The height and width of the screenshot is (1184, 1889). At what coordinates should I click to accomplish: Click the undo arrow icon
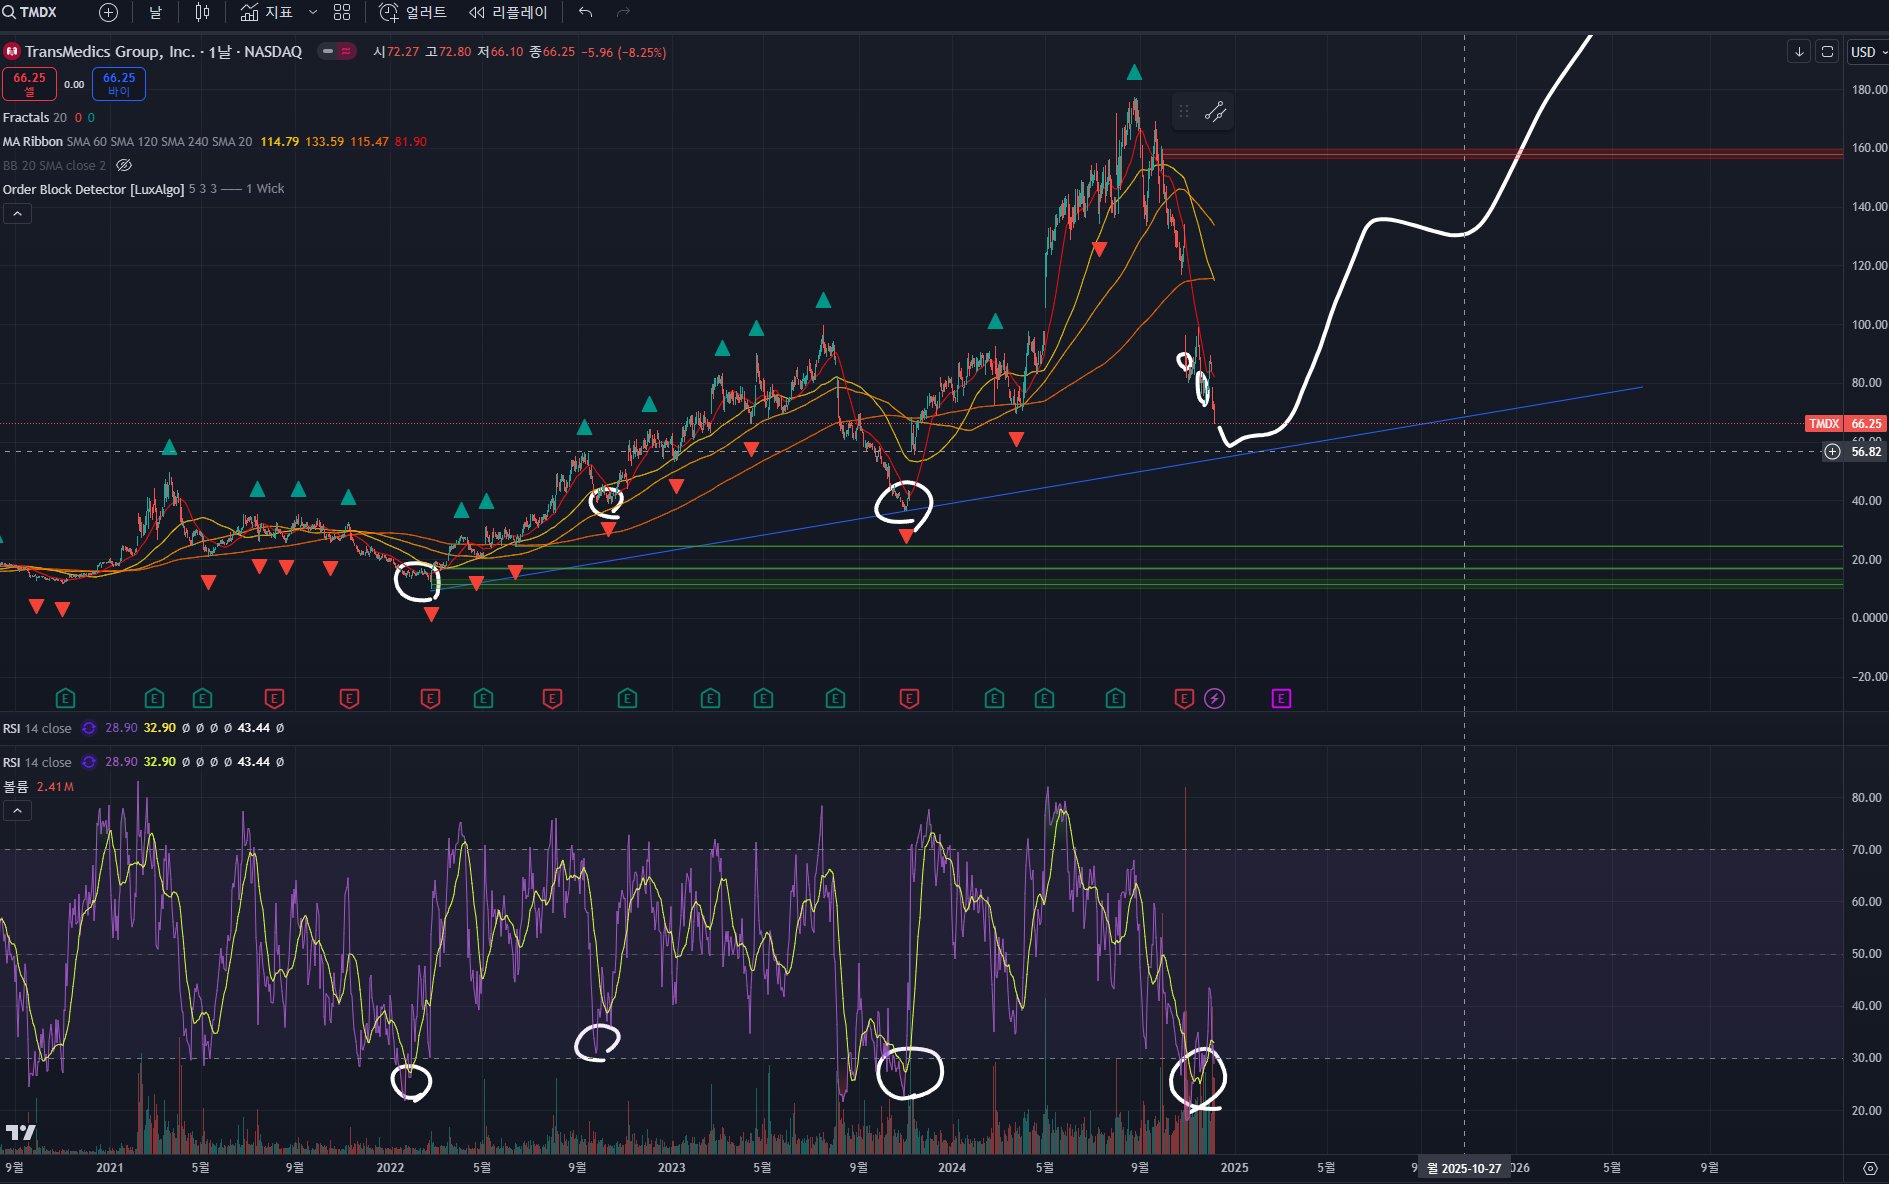click(x=586, y=12)
